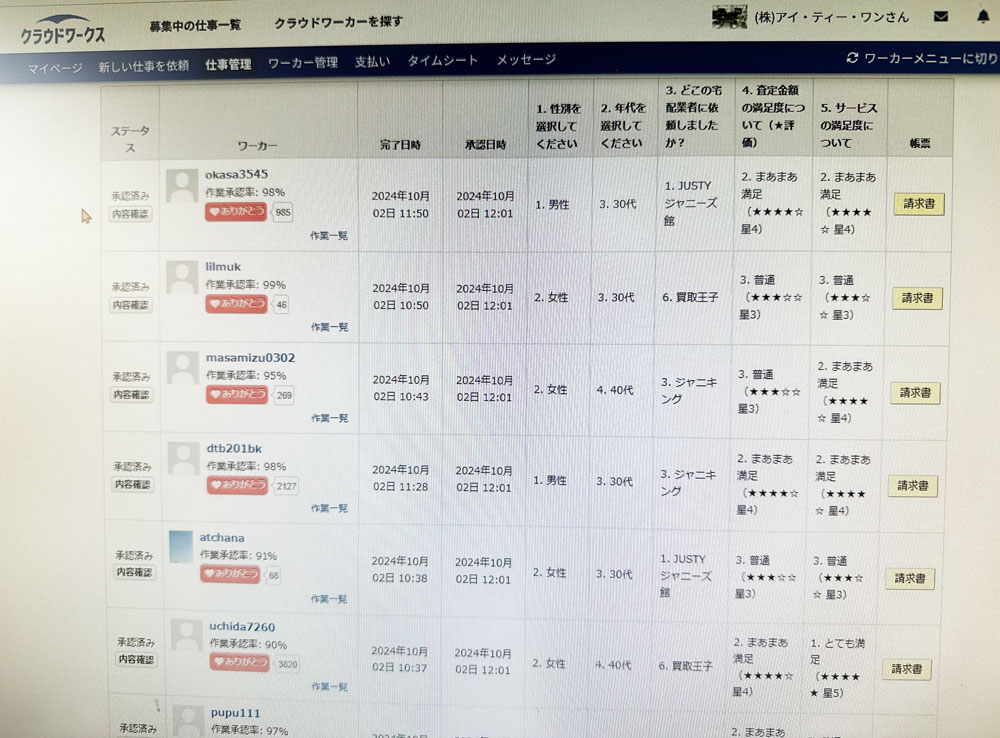
Task: Click atchana profile avatar
Action: [x=181, y=547]
